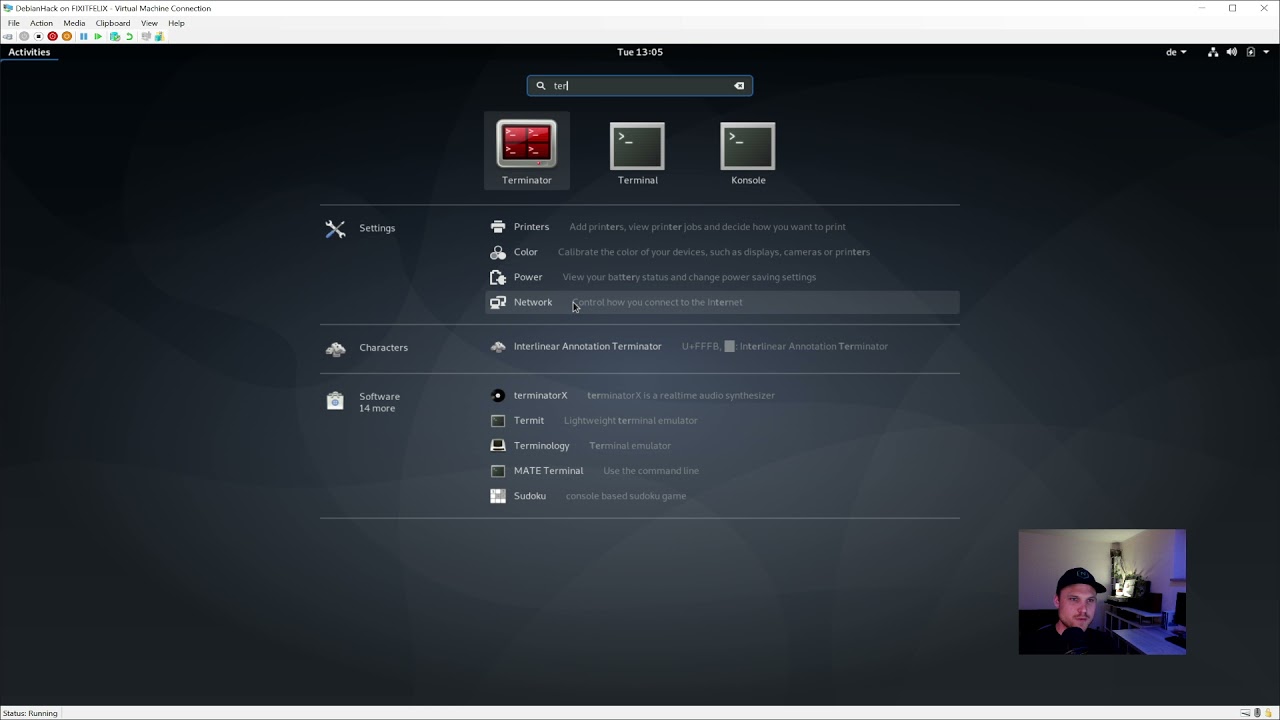Open Power settings result
Viewport: 1280px width, 720px height.
722,277
